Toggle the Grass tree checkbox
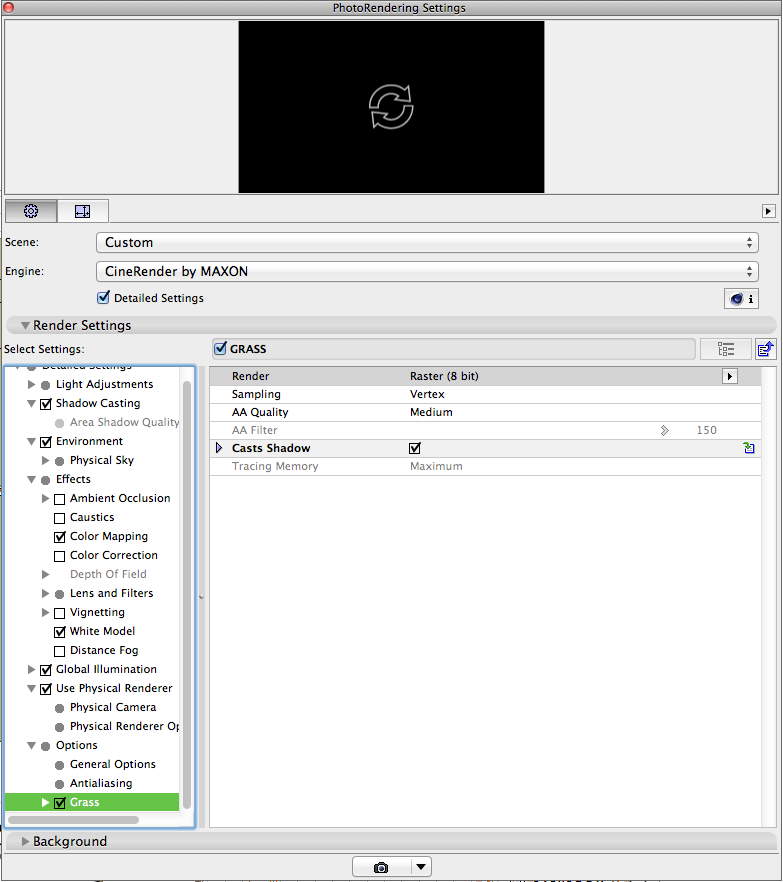This screenshot has height=882, width=783. (60, 803)
